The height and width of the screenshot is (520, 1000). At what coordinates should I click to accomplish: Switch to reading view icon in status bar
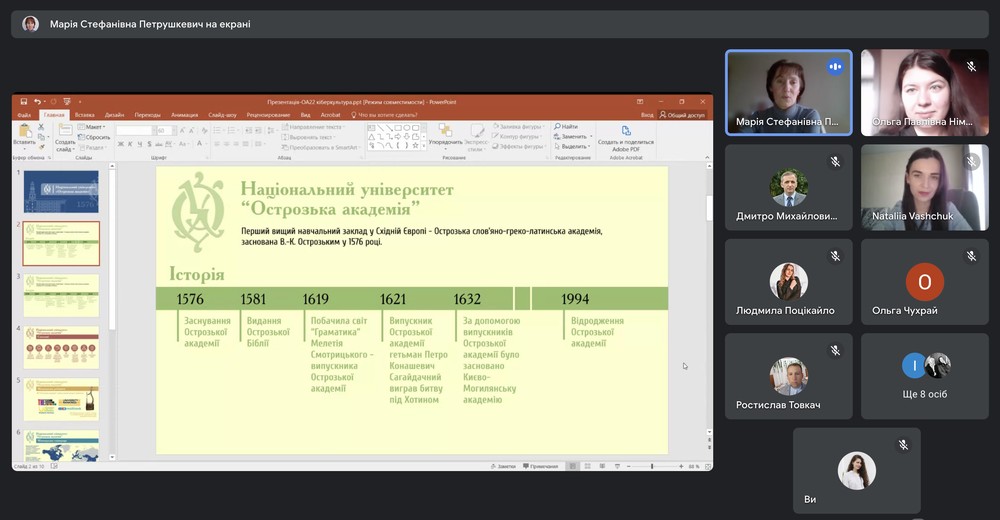click(x=602, y=466)
